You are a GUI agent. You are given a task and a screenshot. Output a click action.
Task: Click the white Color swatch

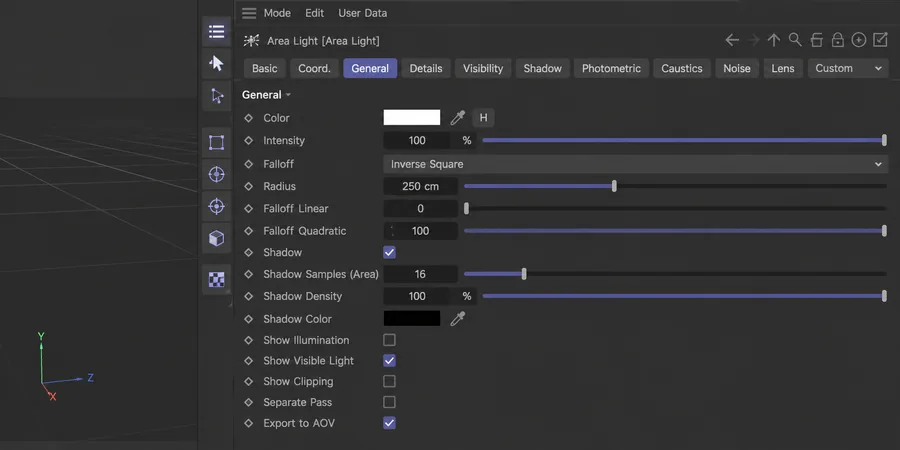coord(412,117)
